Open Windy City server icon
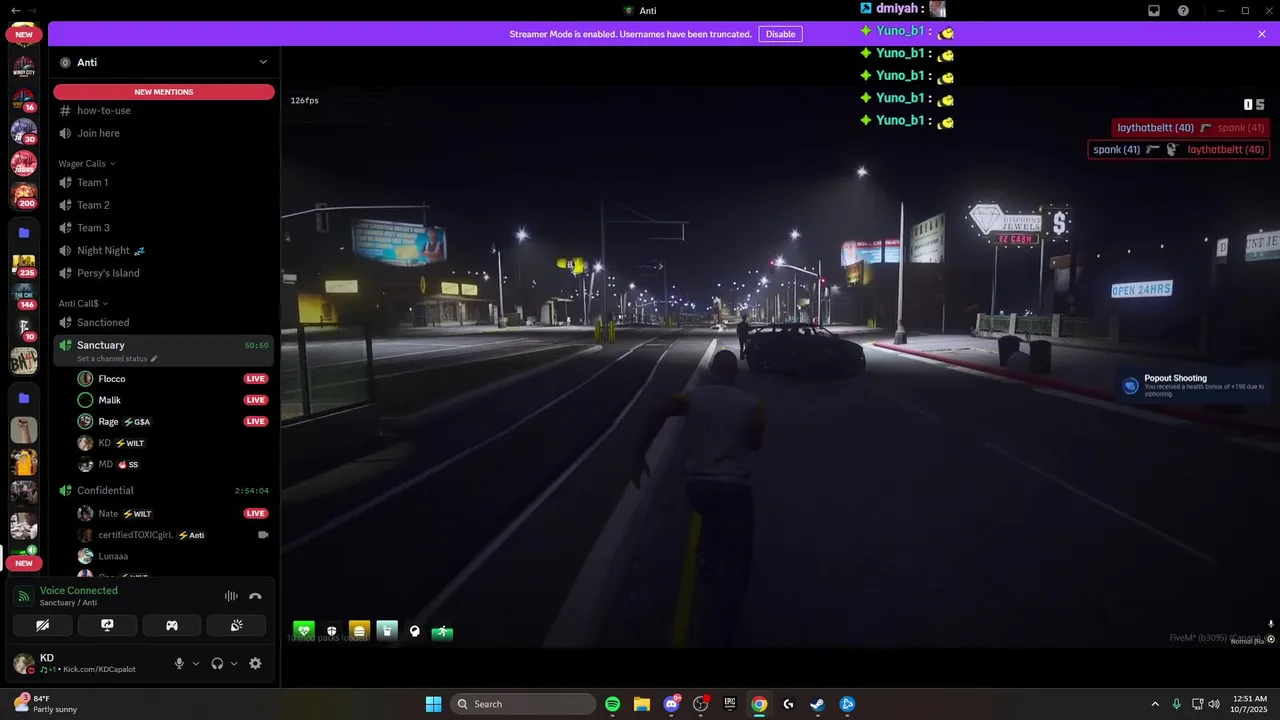 point(24,67)
